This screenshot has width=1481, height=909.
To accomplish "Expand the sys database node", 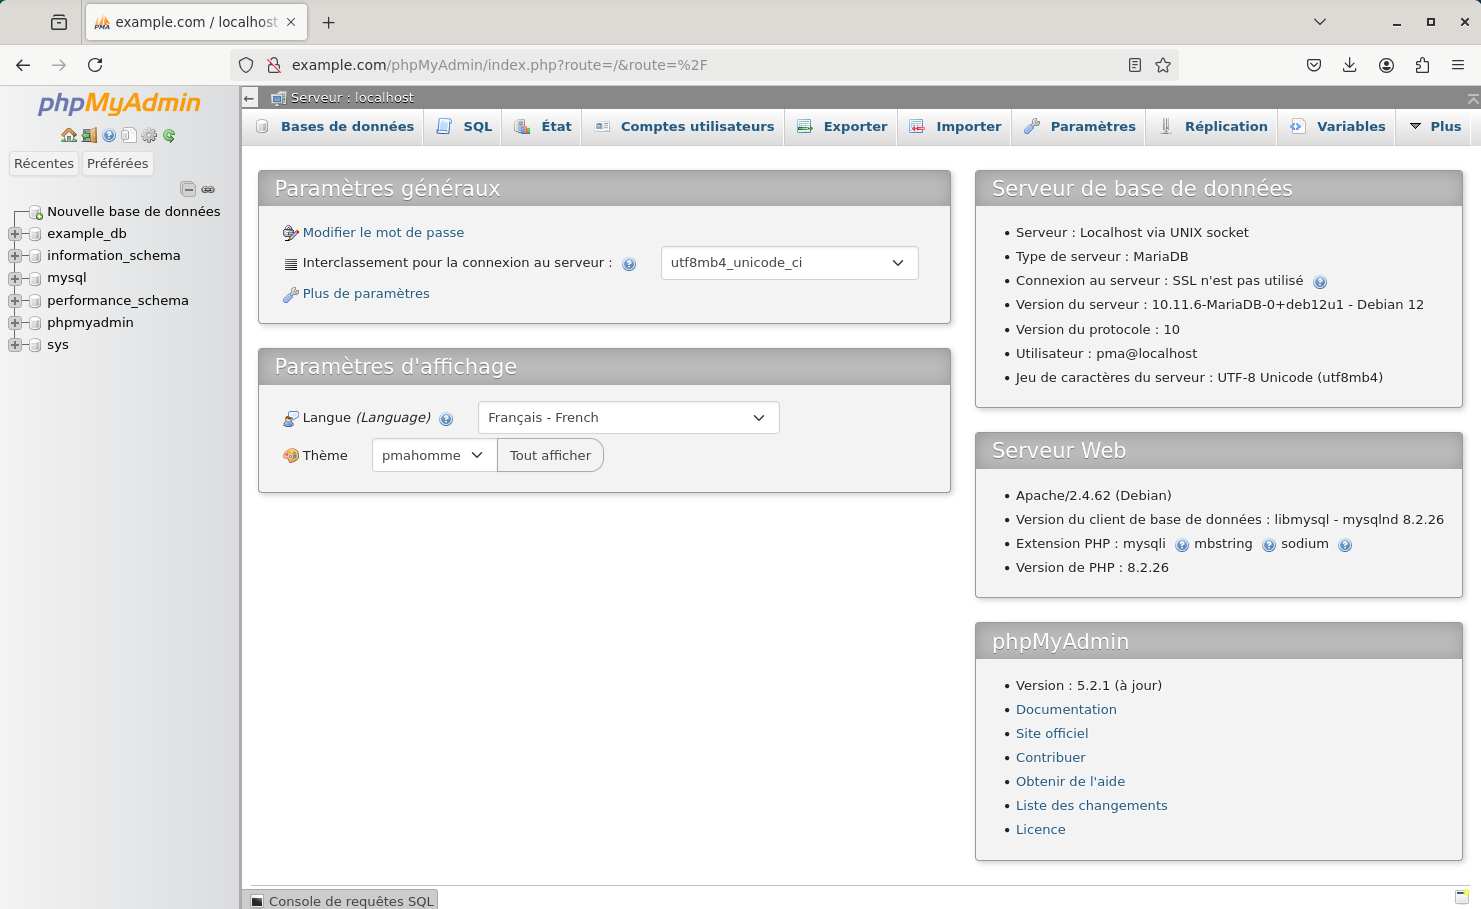I will [15, 345].
